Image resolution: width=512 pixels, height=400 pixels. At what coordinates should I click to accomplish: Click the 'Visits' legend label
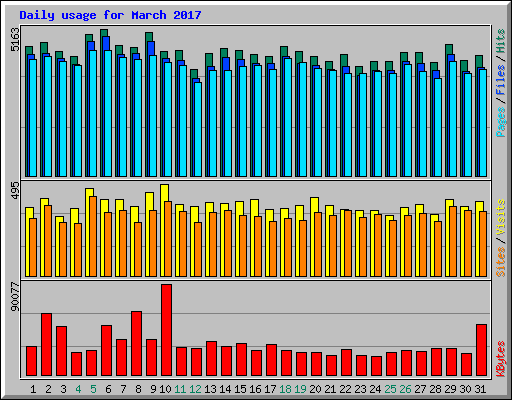coord(501,217)
